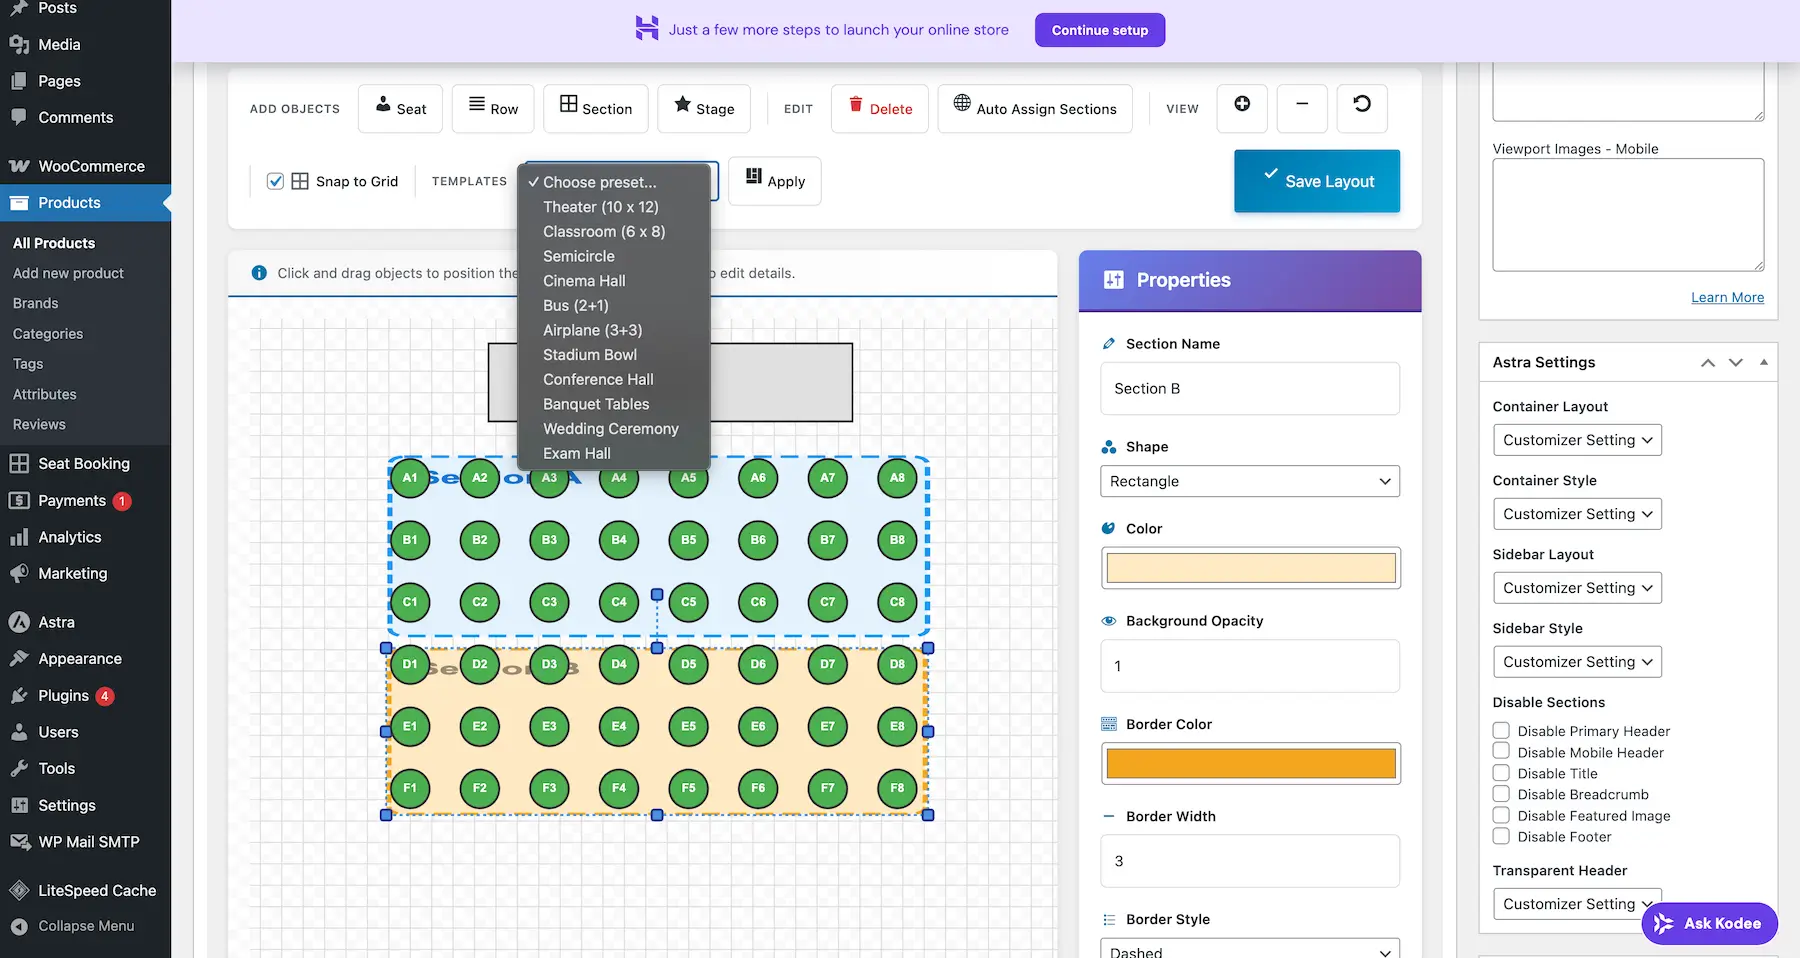Reset the view with rotate icon
Viewport: 1800px width, 958px height.
pyautogui.click(x=1361, y=105)
